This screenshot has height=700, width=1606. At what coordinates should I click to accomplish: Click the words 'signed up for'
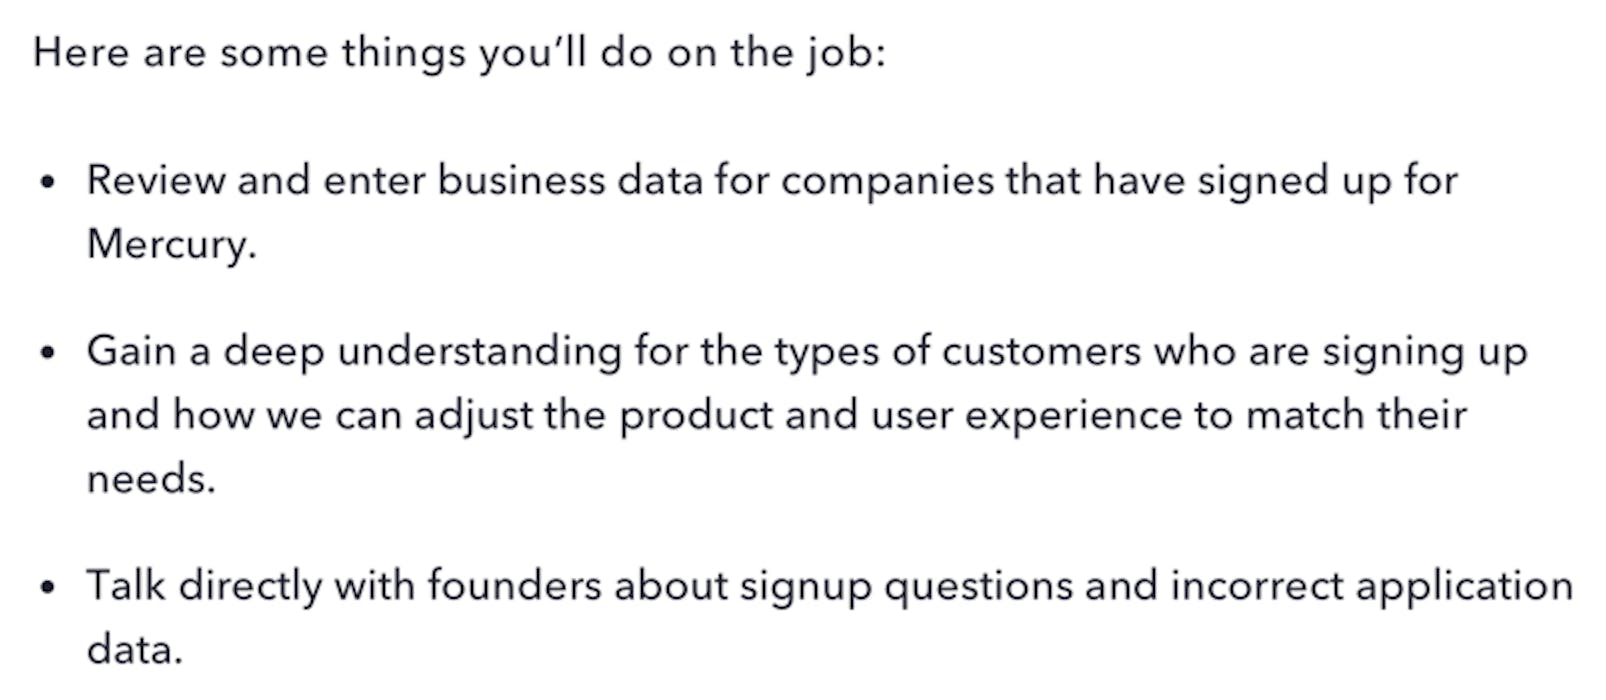(x=1328, y=183)
